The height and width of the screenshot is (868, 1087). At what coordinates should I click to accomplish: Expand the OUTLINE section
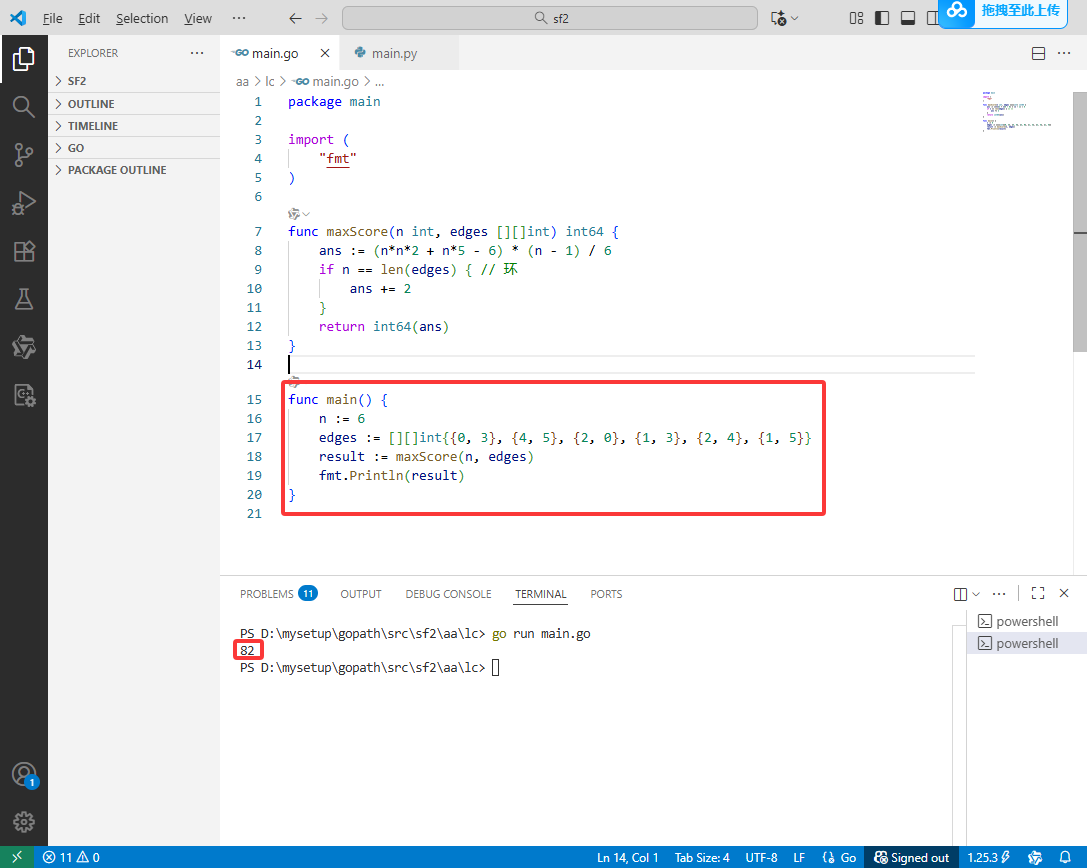[x=134, y=104]
